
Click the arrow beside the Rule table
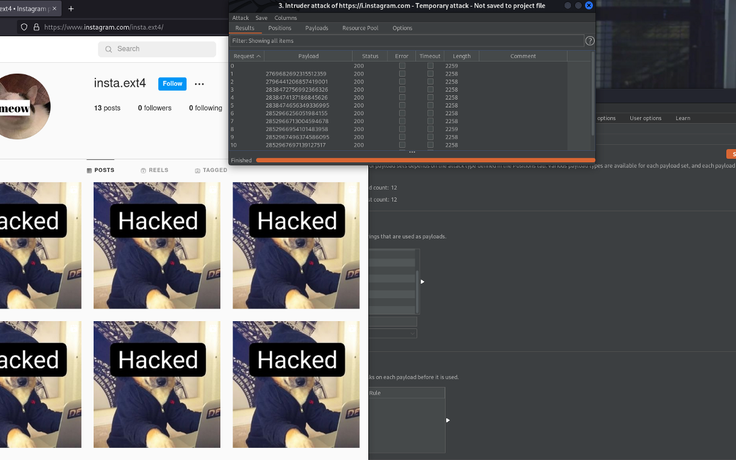(x=448, y=420)
